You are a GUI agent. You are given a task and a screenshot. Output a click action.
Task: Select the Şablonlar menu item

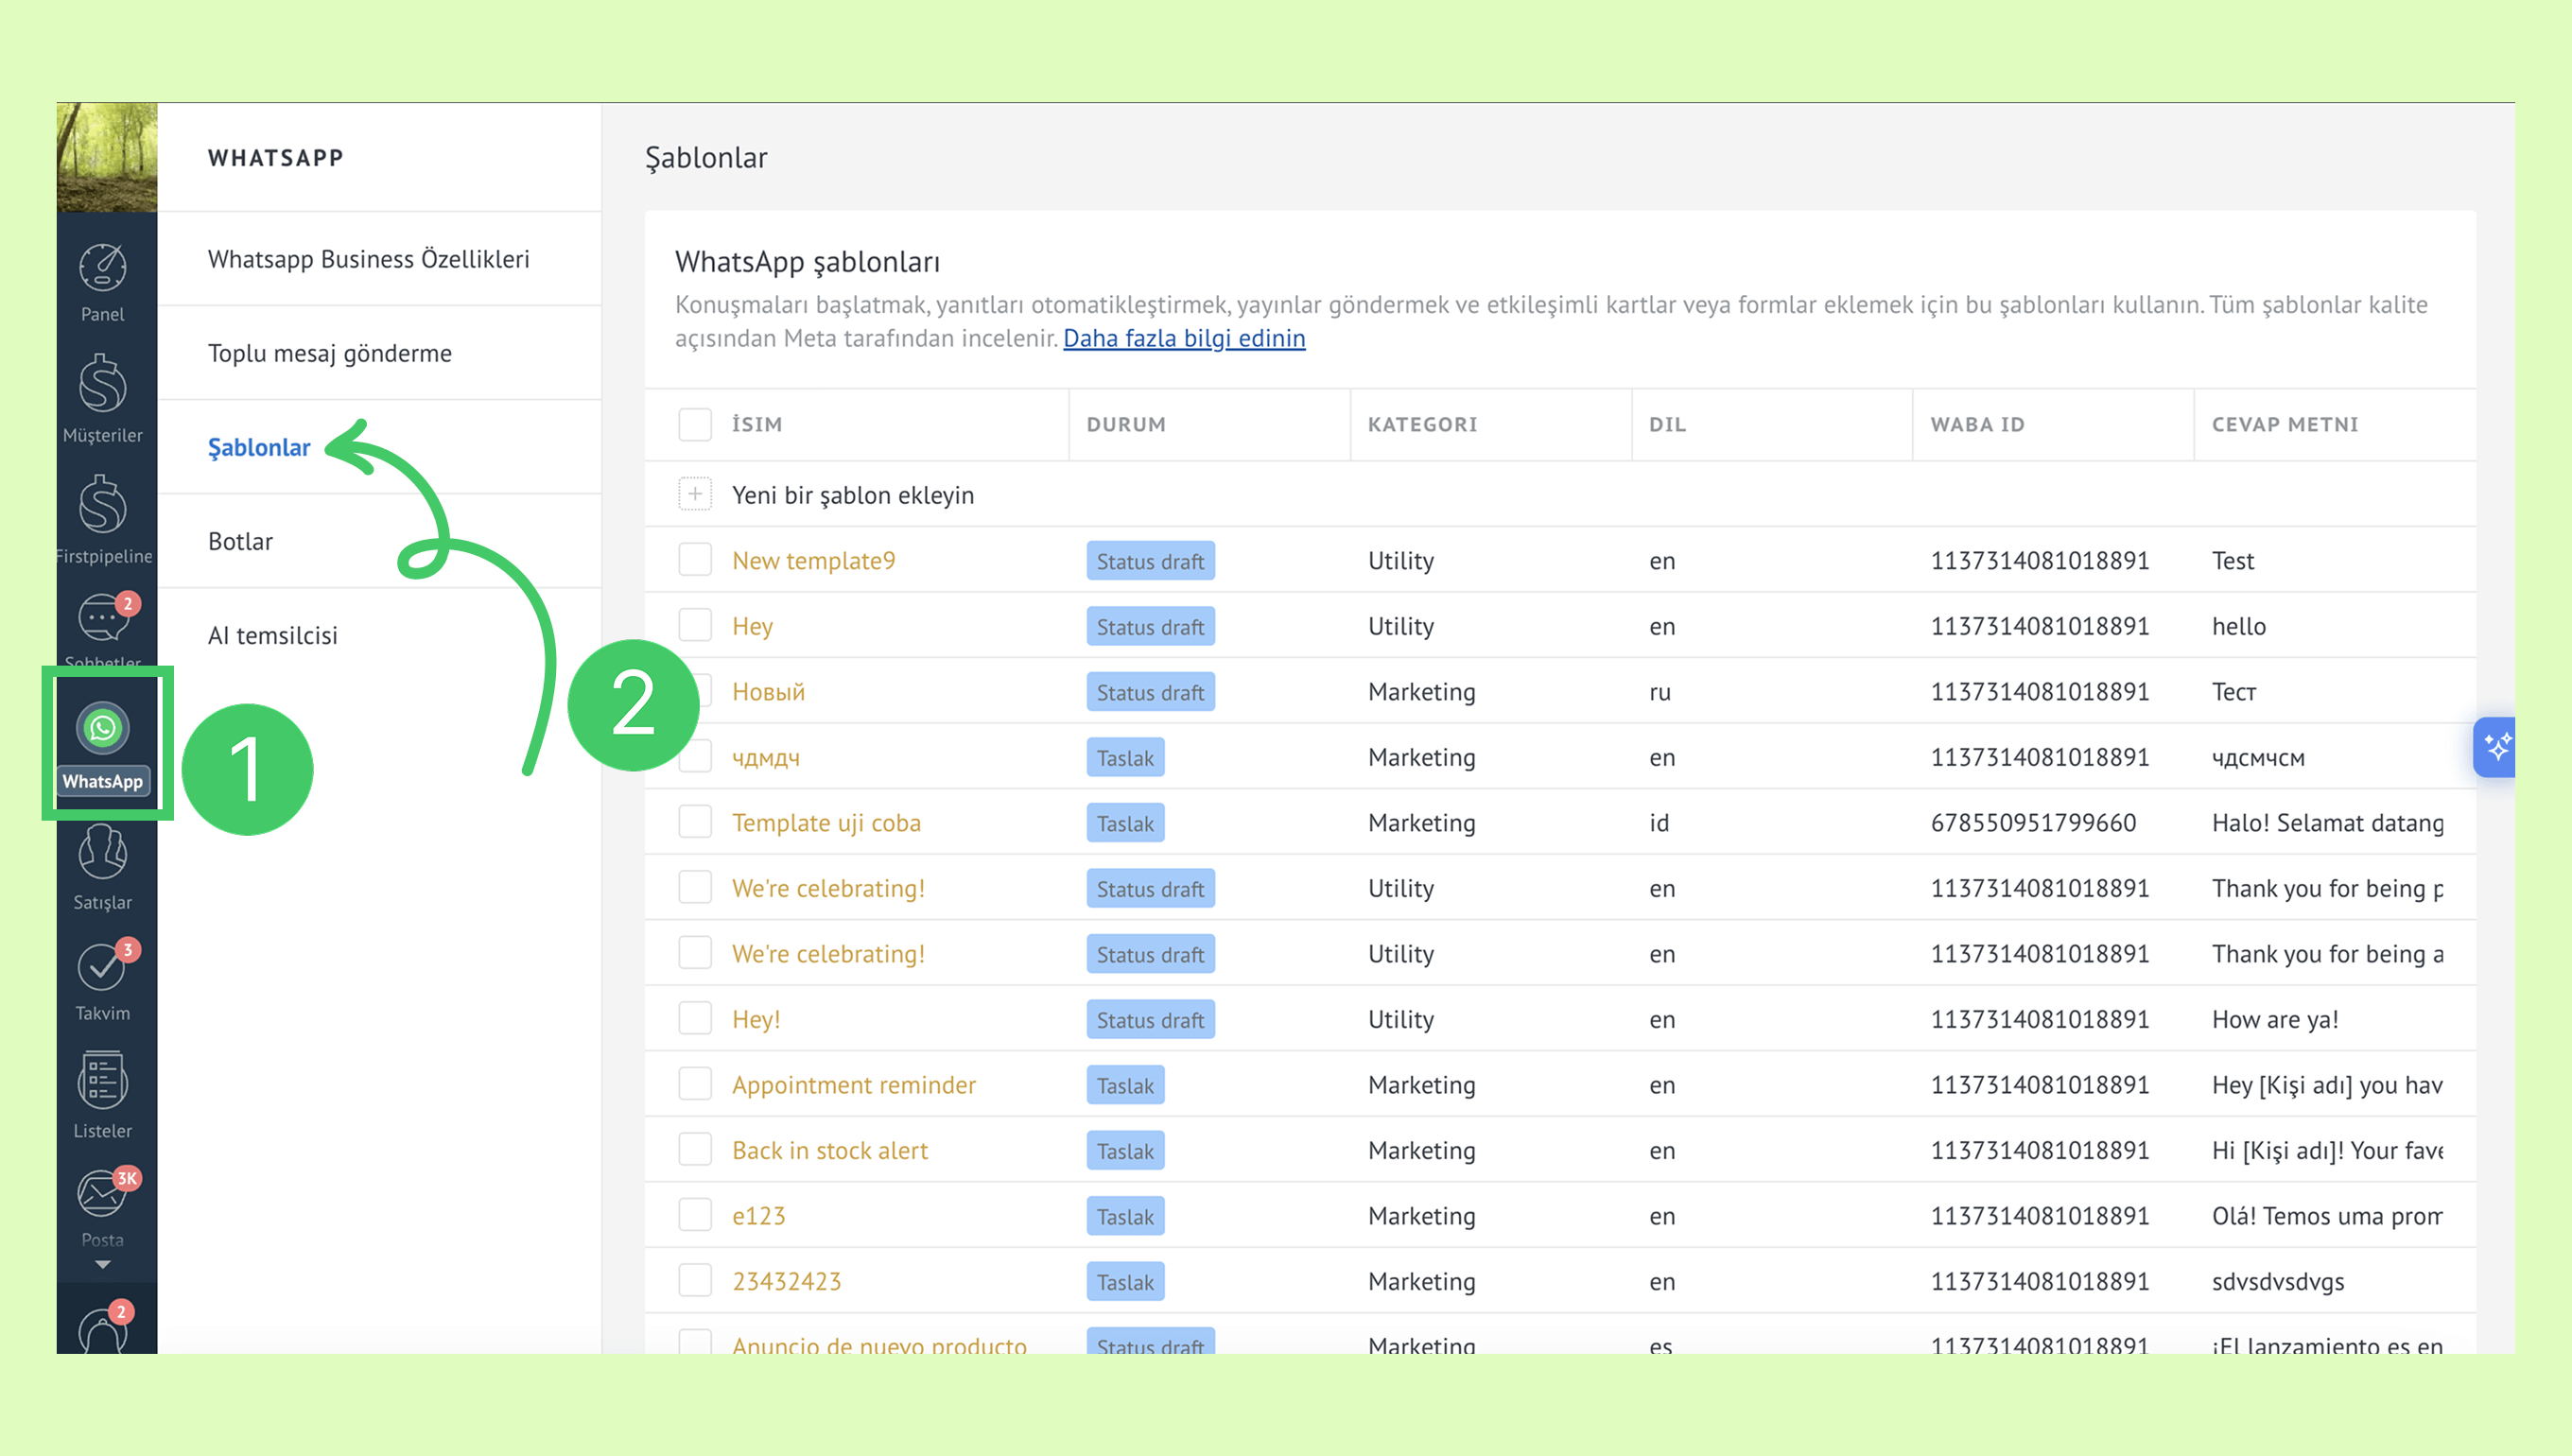259,447
